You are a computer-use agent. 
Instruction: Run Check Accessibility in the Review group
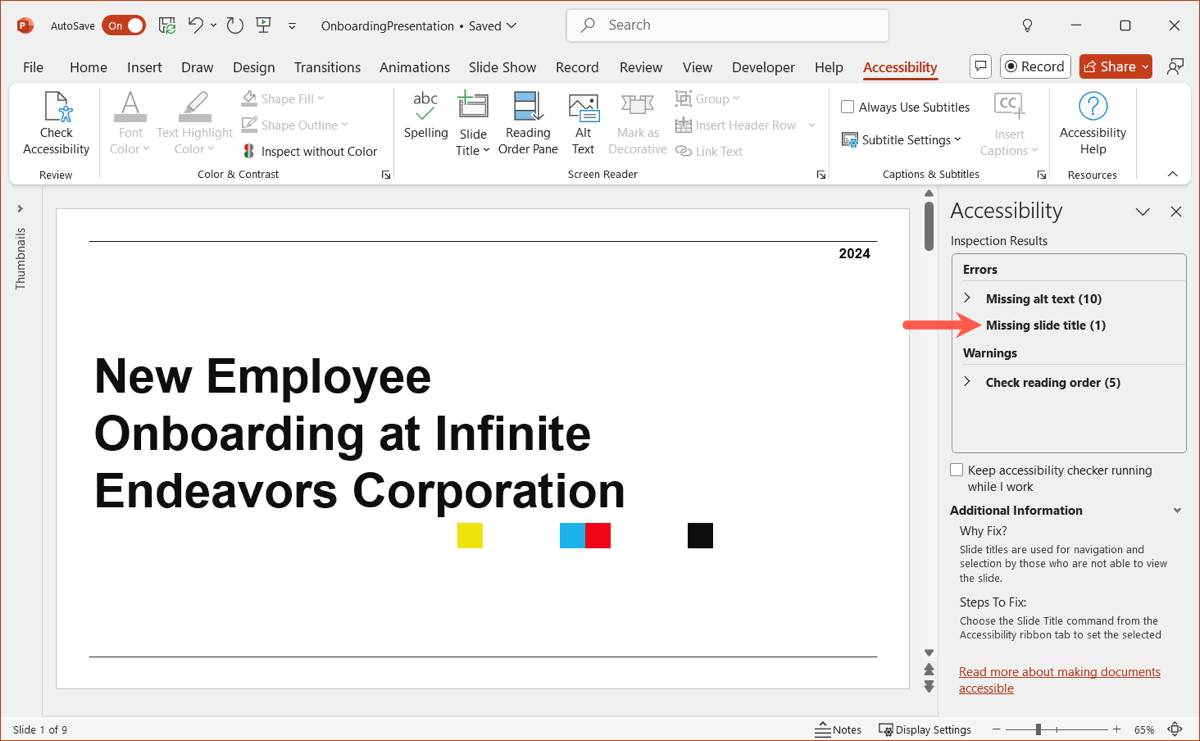56,124
